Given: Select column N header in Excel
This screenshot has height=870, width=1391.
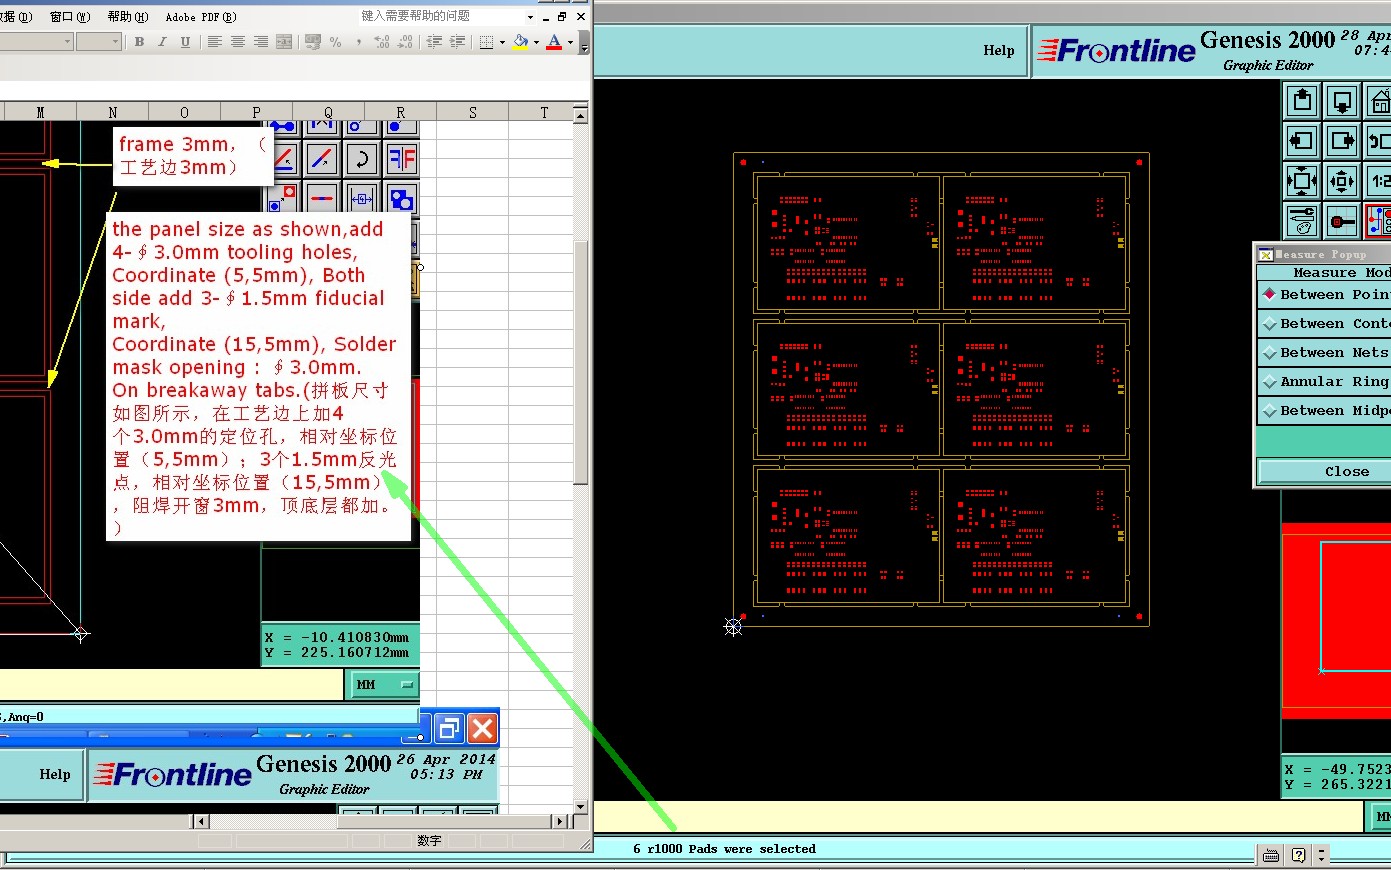Looking at the screenshot, I should pos(113,112).
